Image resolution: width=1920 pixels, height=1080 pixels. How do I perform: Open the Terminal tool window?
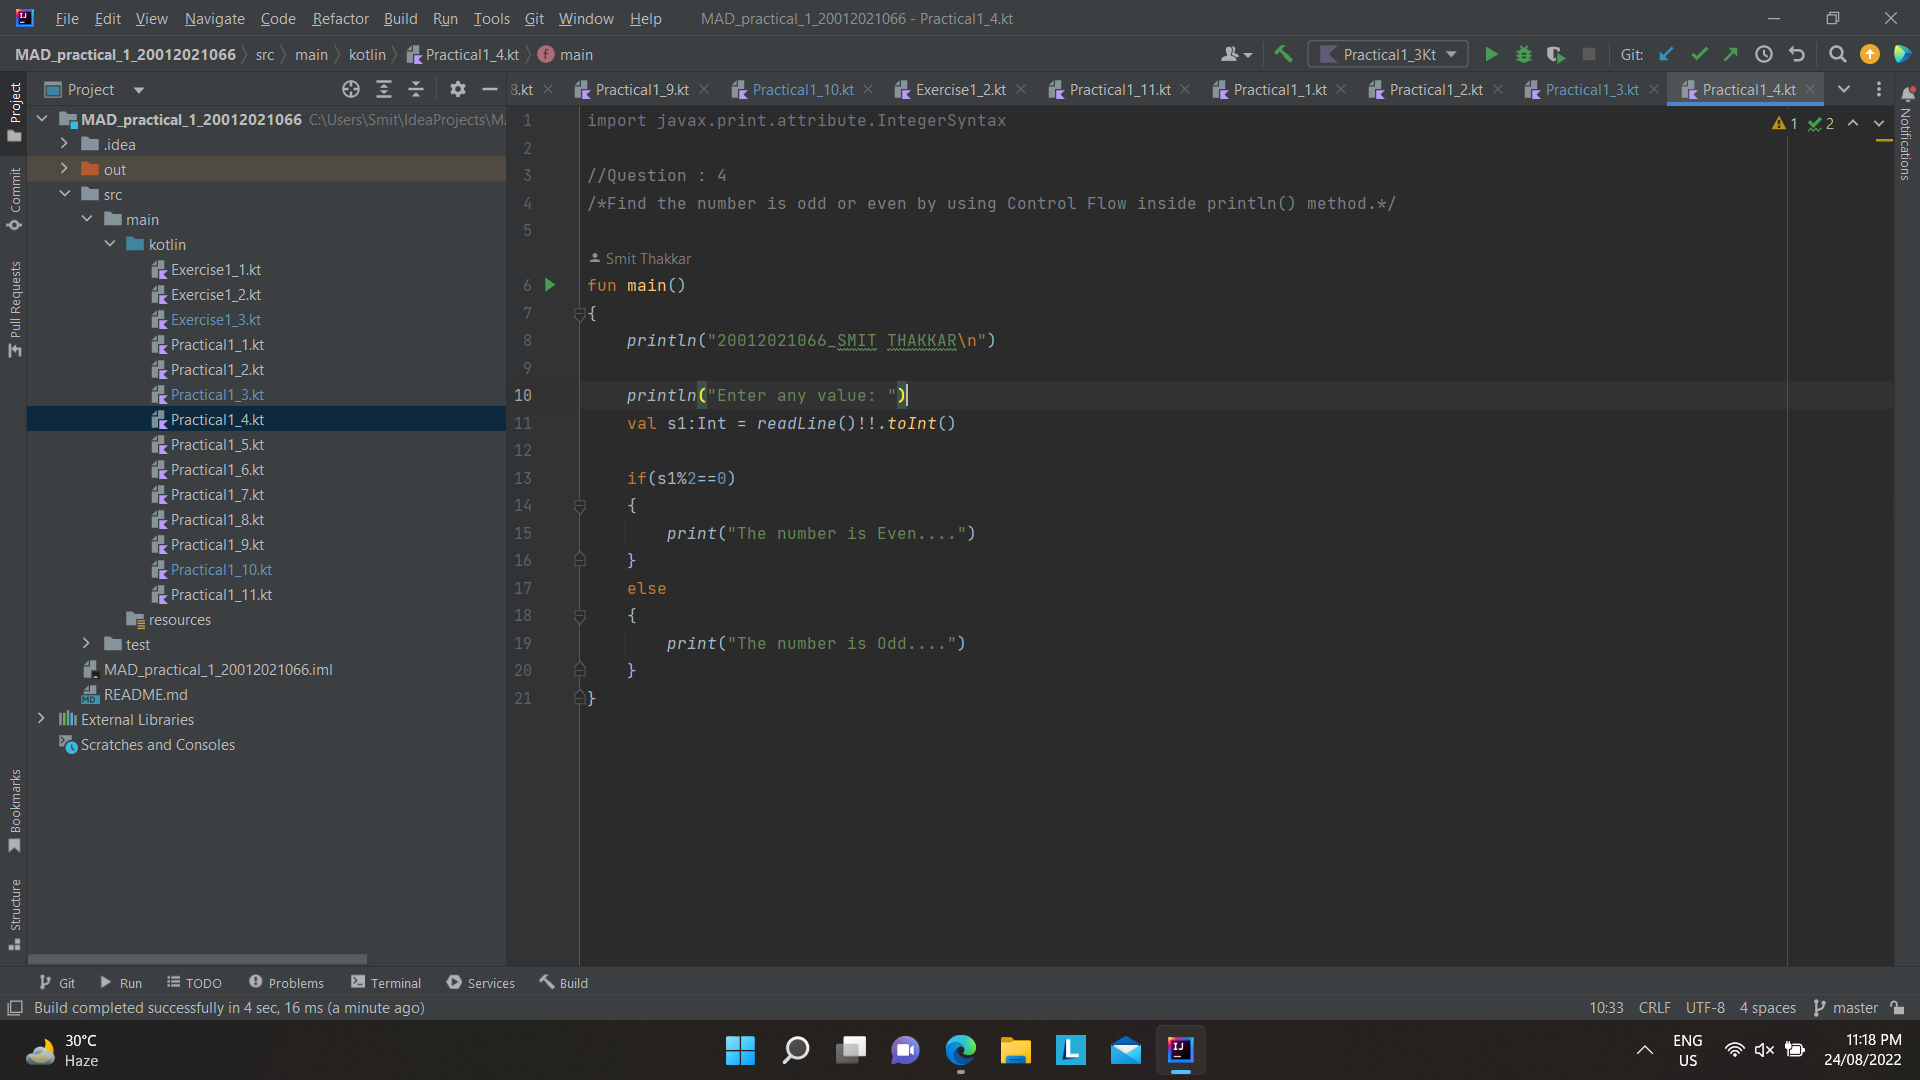(386, 983)
